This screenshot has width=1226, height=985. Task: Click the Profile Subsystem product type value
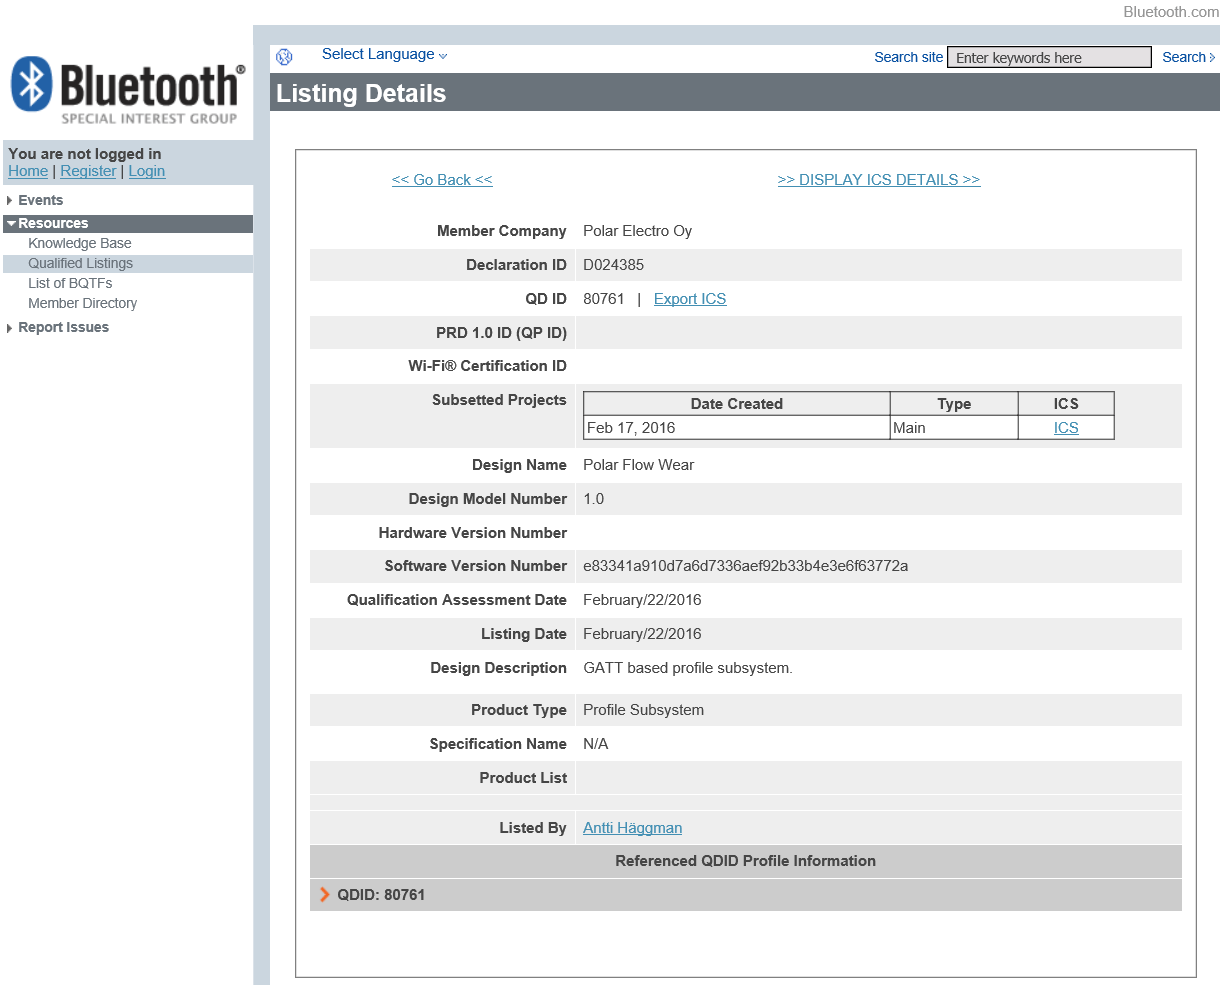coord(644,710)
